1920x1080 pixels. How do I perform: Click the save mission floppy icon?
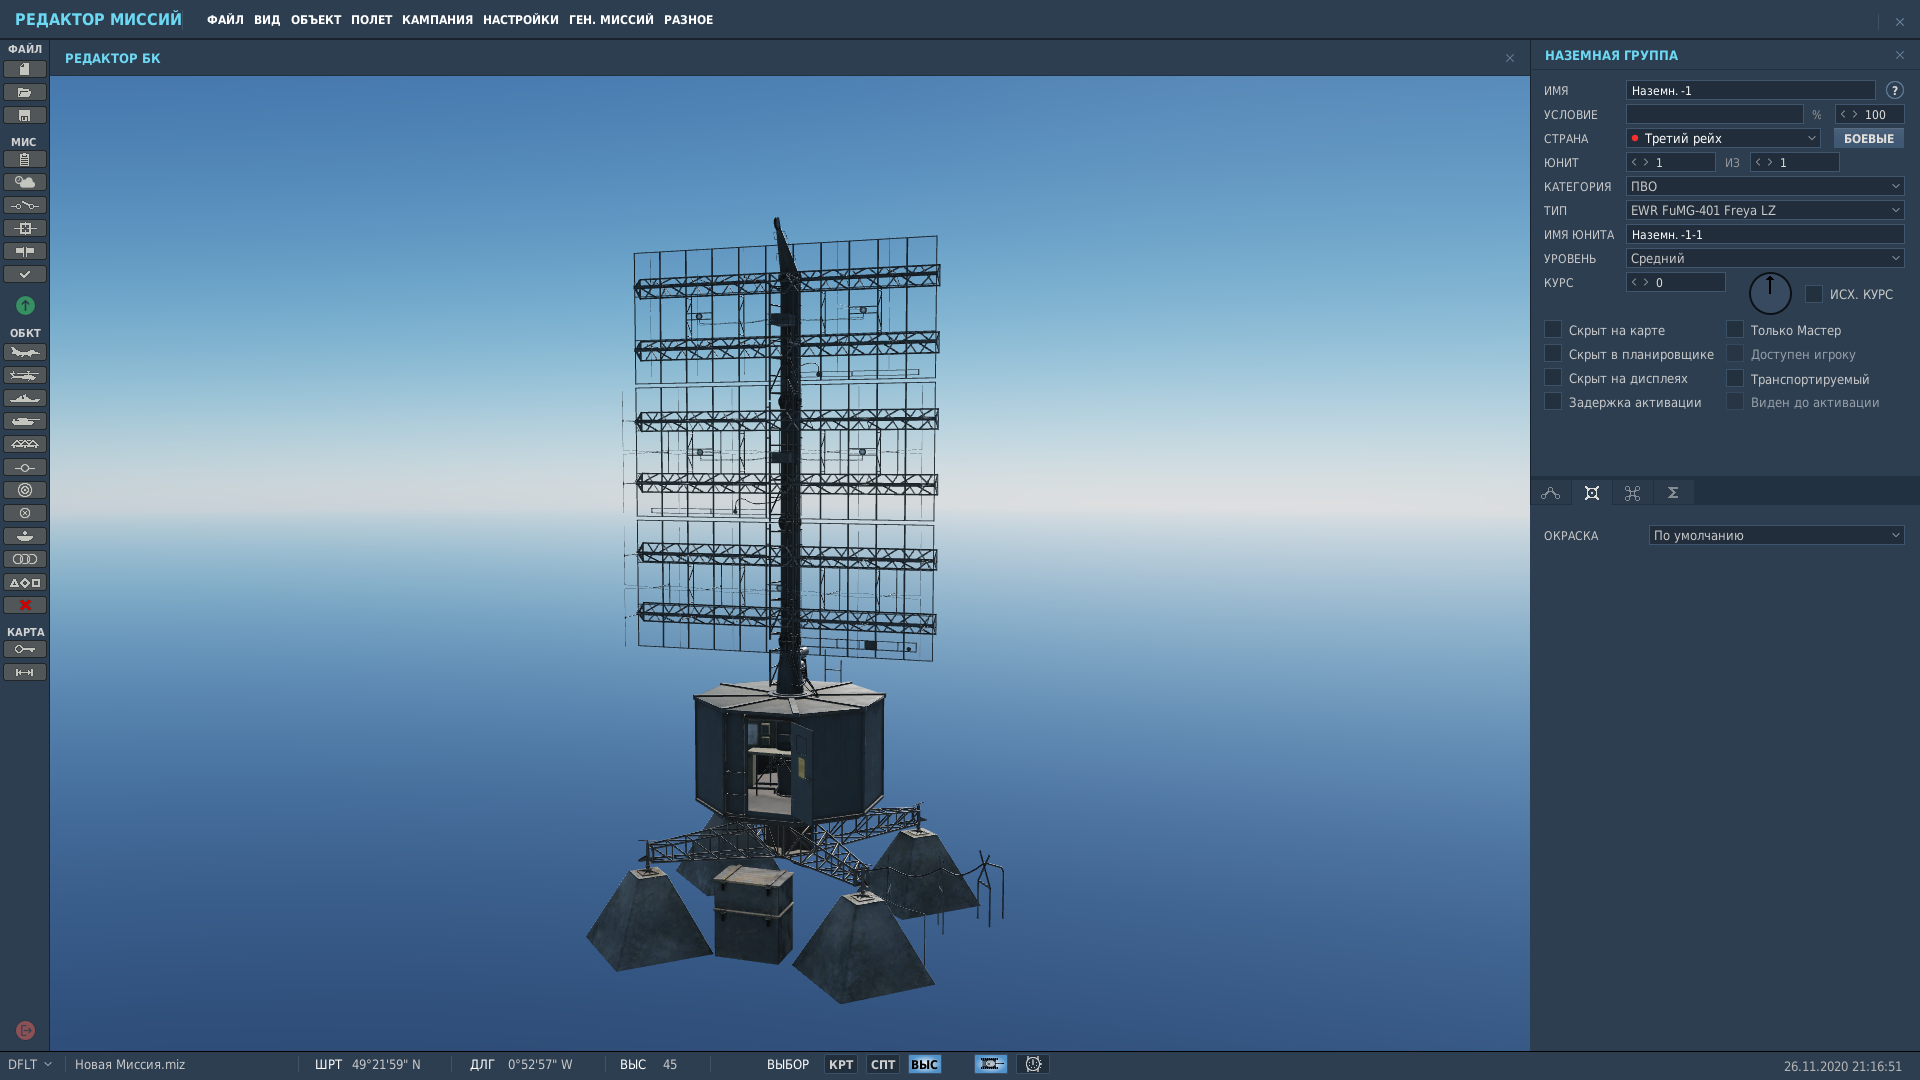(25, 115)
